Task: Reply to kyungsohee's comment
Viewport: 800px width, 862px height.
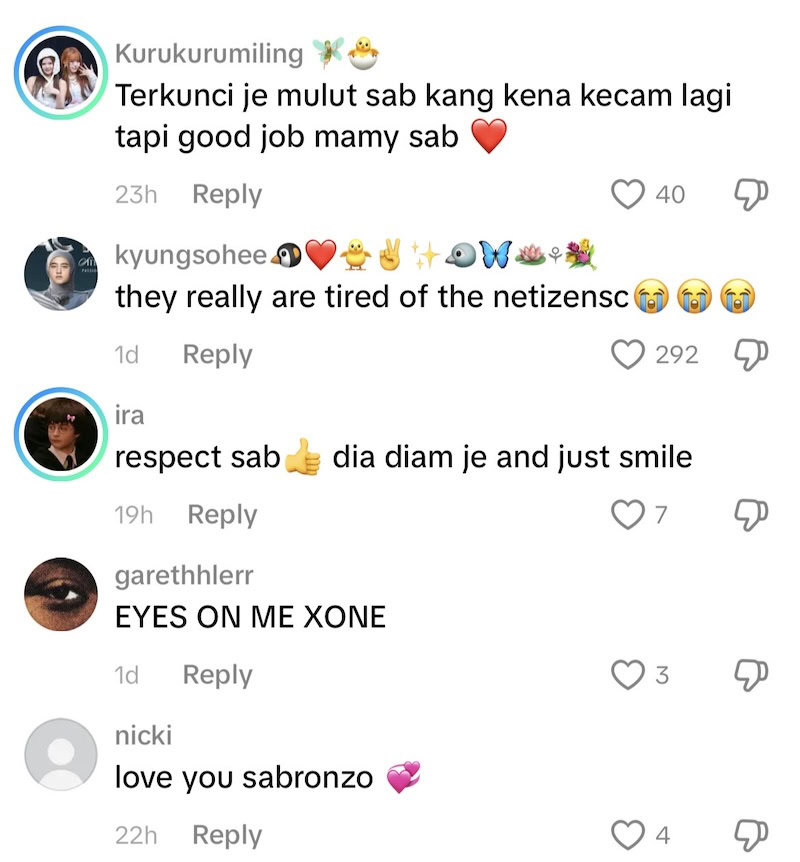Action: pos(218,355)
